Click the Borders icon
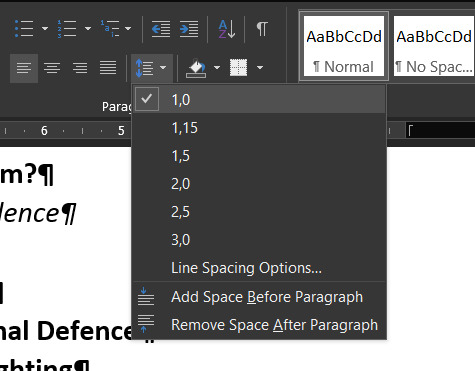The height and width of the screenshot is (371, 475). click(239, 68)
